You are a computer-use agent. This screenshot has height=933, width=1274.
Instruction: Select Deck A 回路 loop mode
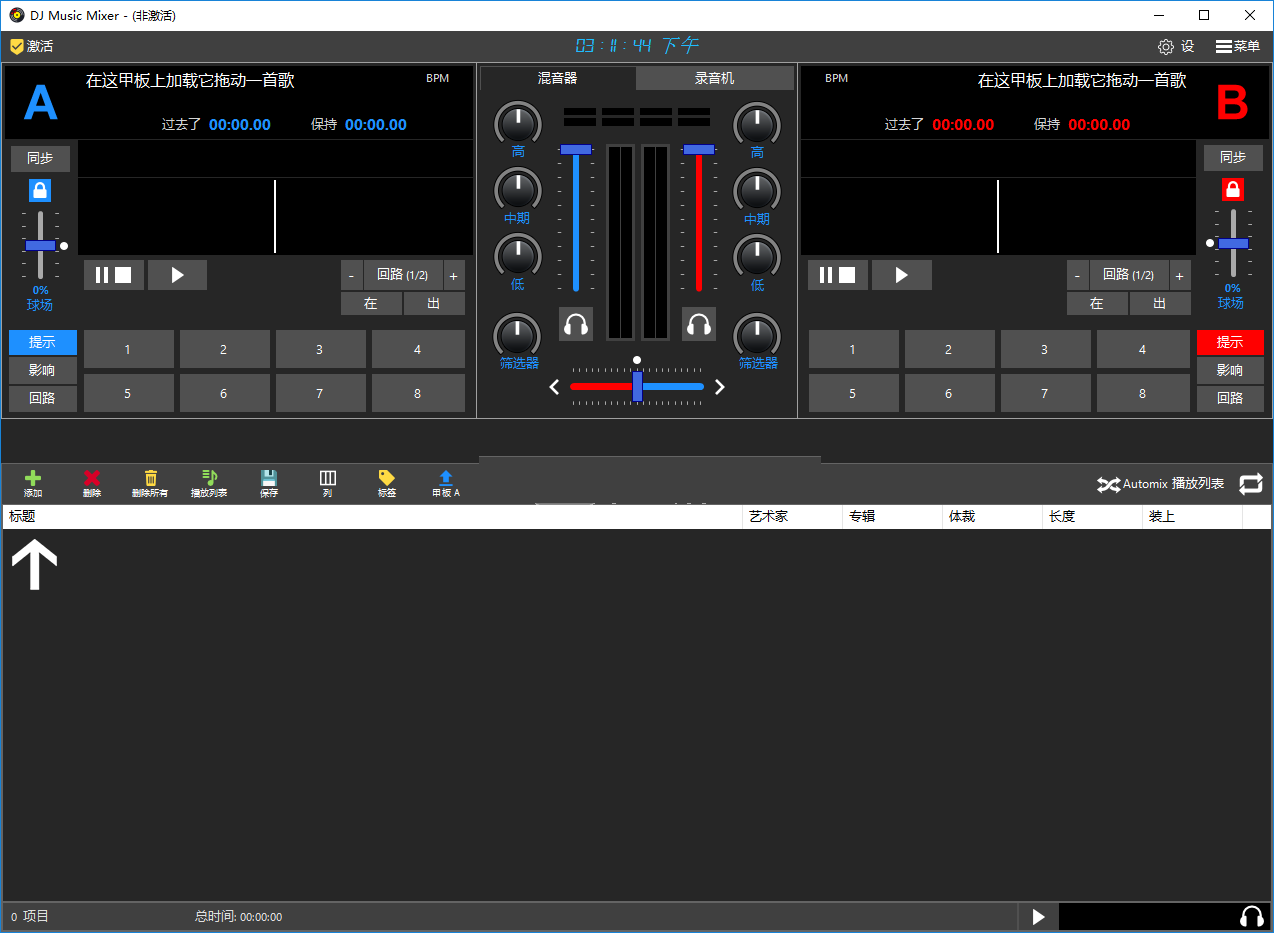pos(42,398)
